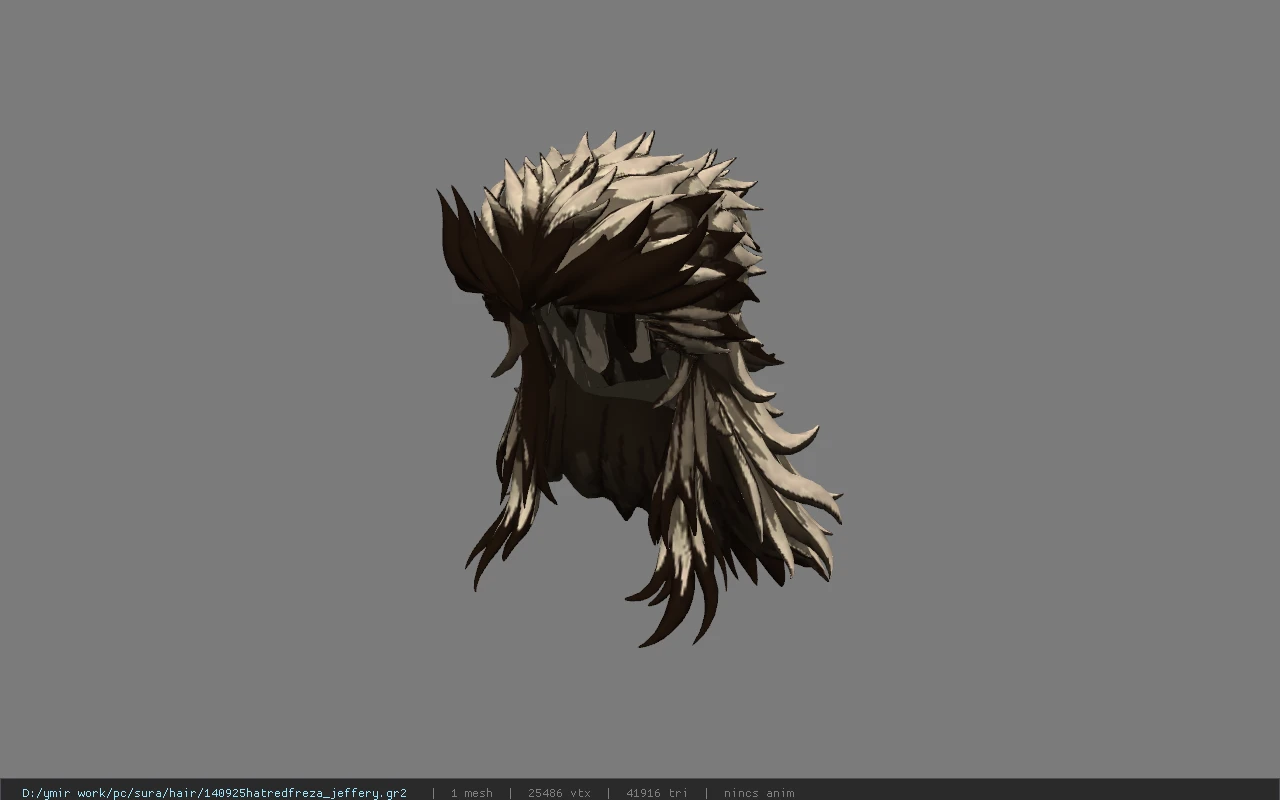Click the '1 mesh' status entry
1280x800 pixels.
pos(472,793)
